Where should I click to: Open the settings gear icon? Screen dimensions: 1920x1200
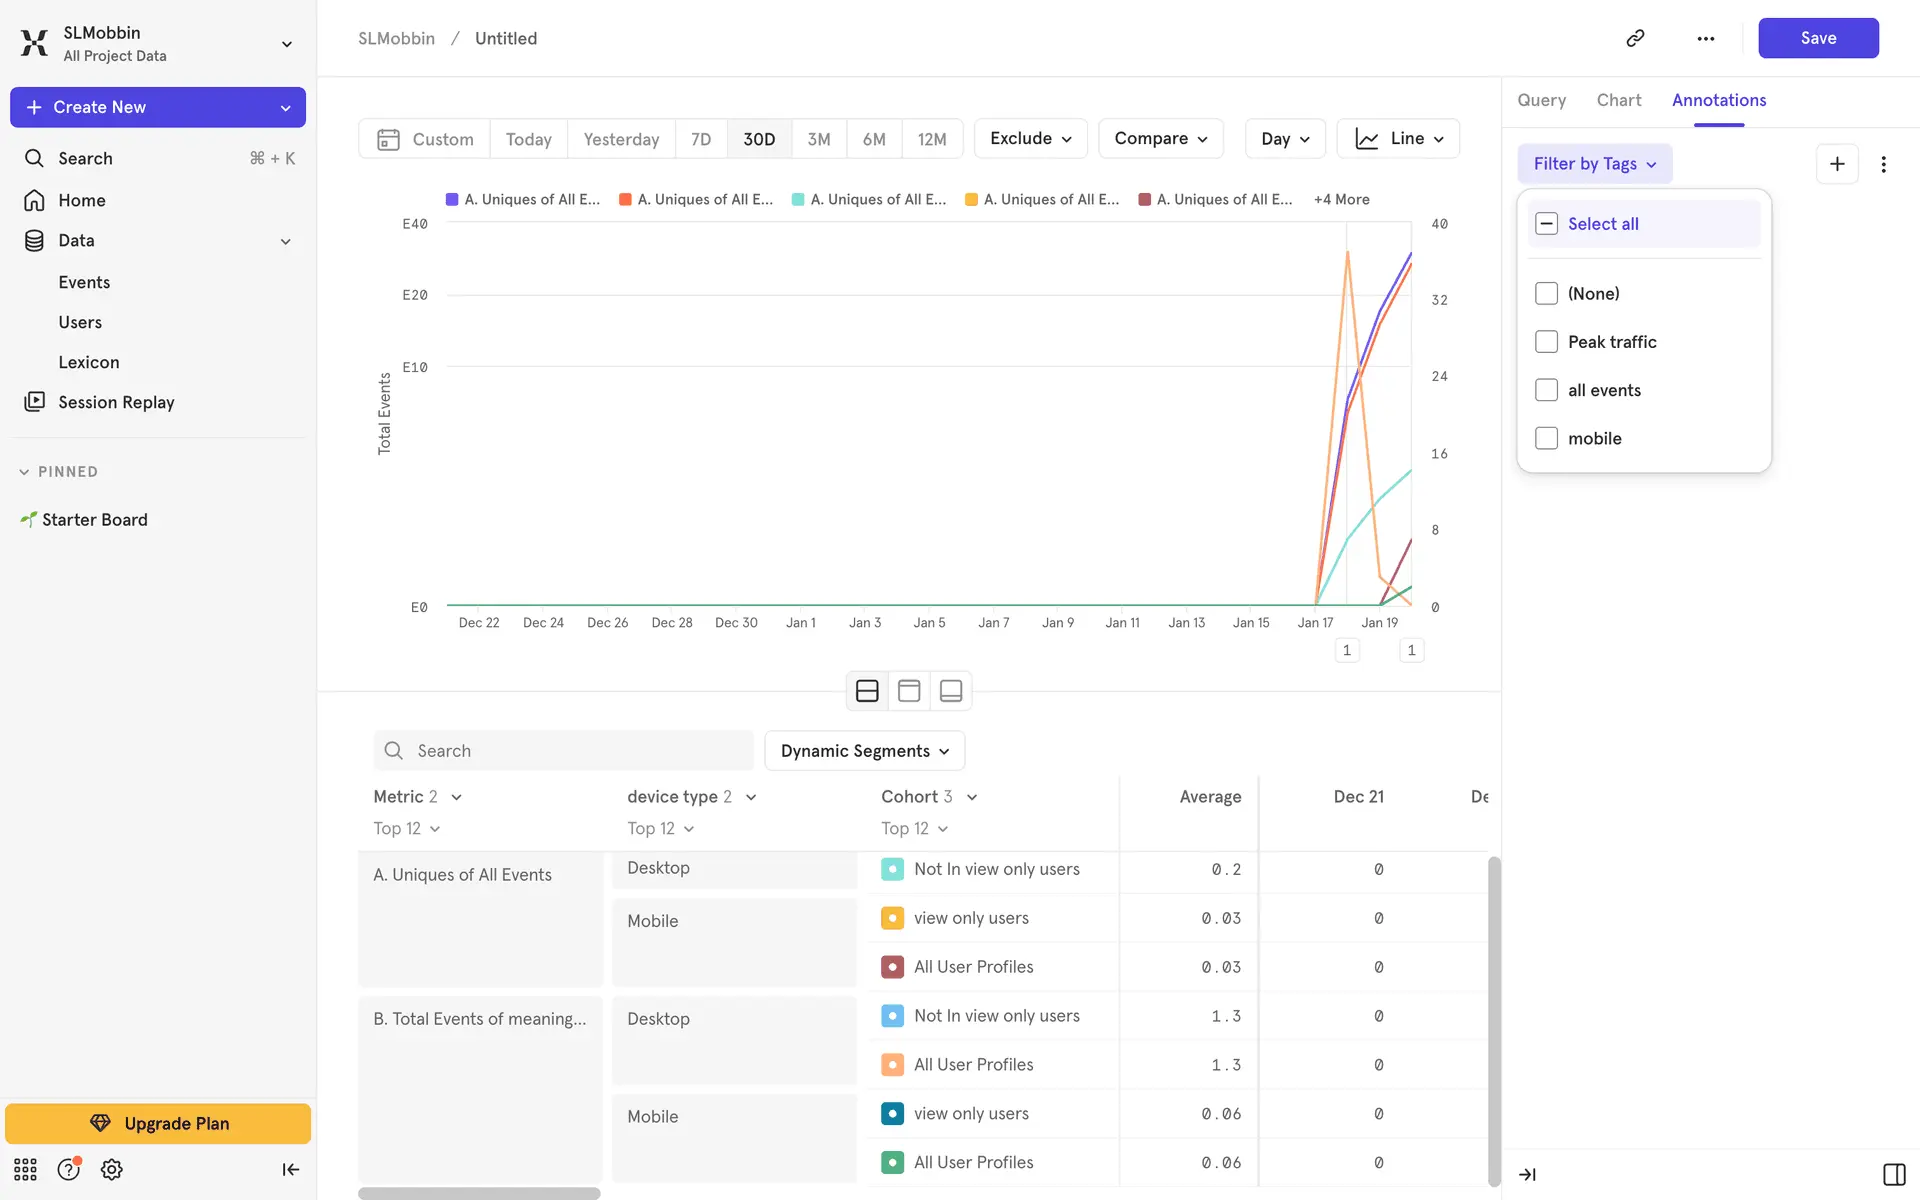pos(112,1169)
